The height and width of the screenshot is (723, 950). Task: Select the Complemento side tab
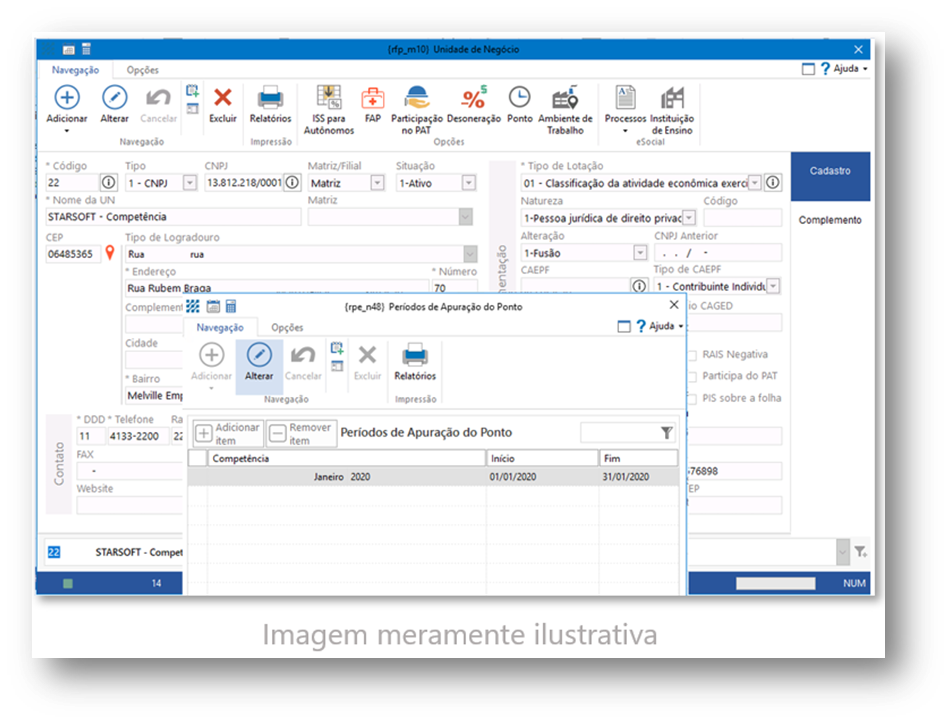(x=829, y=220)
